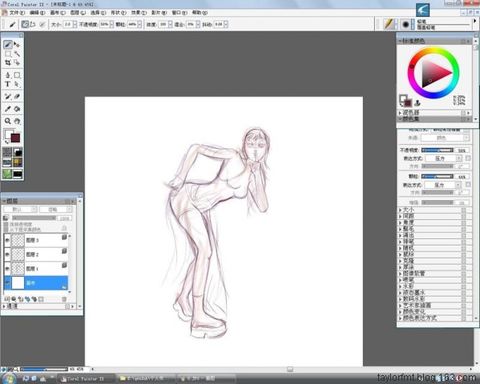The width and height of the screenshot is (480, 384).
Task: Open layer composite depth dropdown 忽略
Action: (56, 209)
